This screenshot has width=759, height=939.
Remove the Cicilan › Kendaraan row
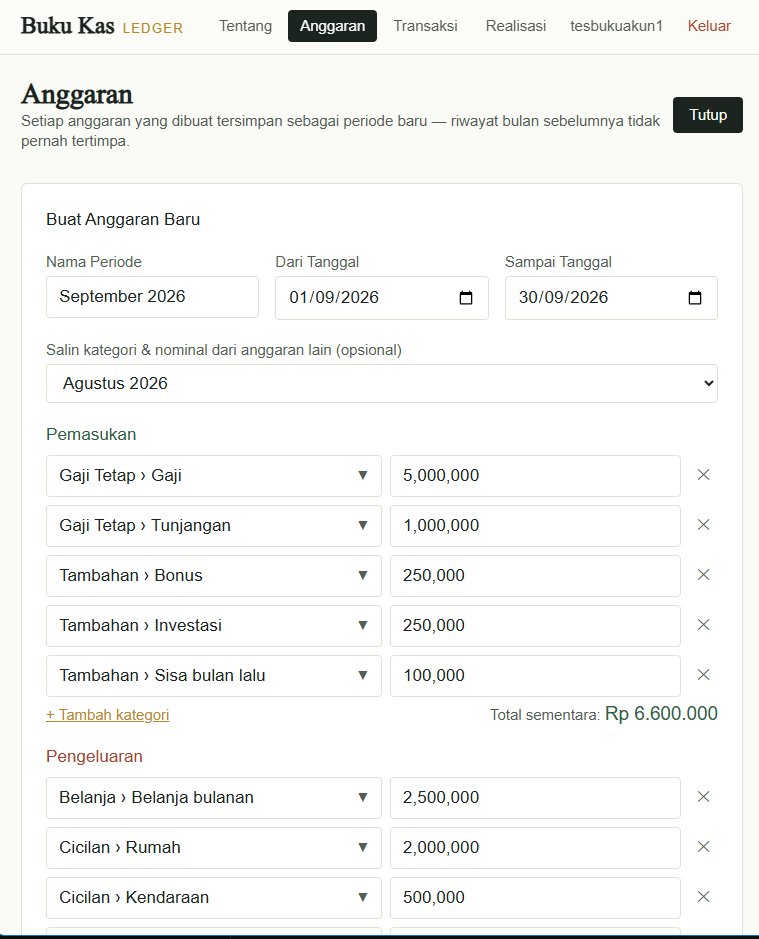click(703, 897)
